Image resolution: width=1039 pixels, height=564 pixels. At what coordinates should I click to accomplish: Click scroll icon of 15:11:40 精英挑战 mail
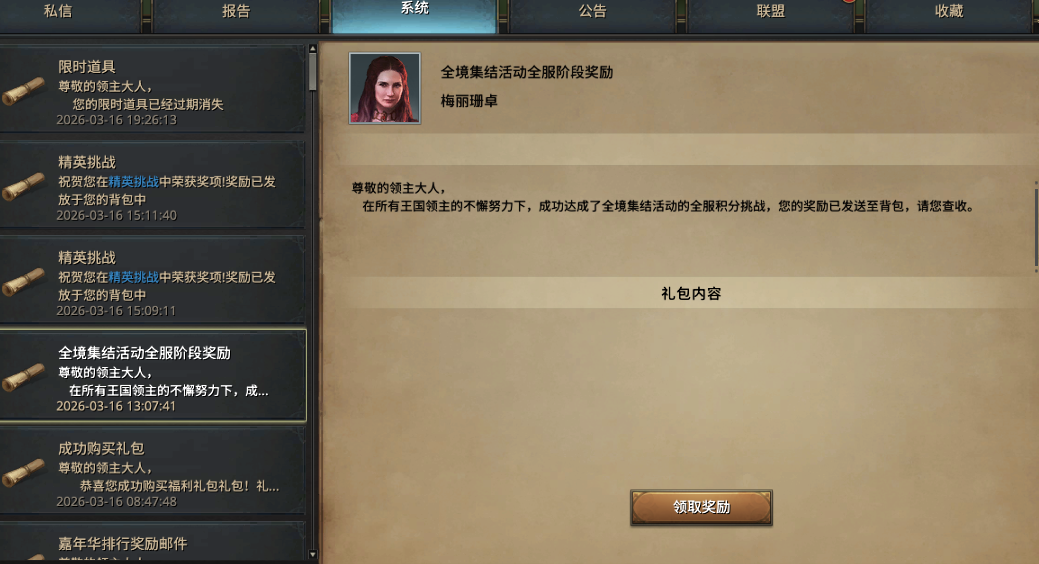[23, 187]
